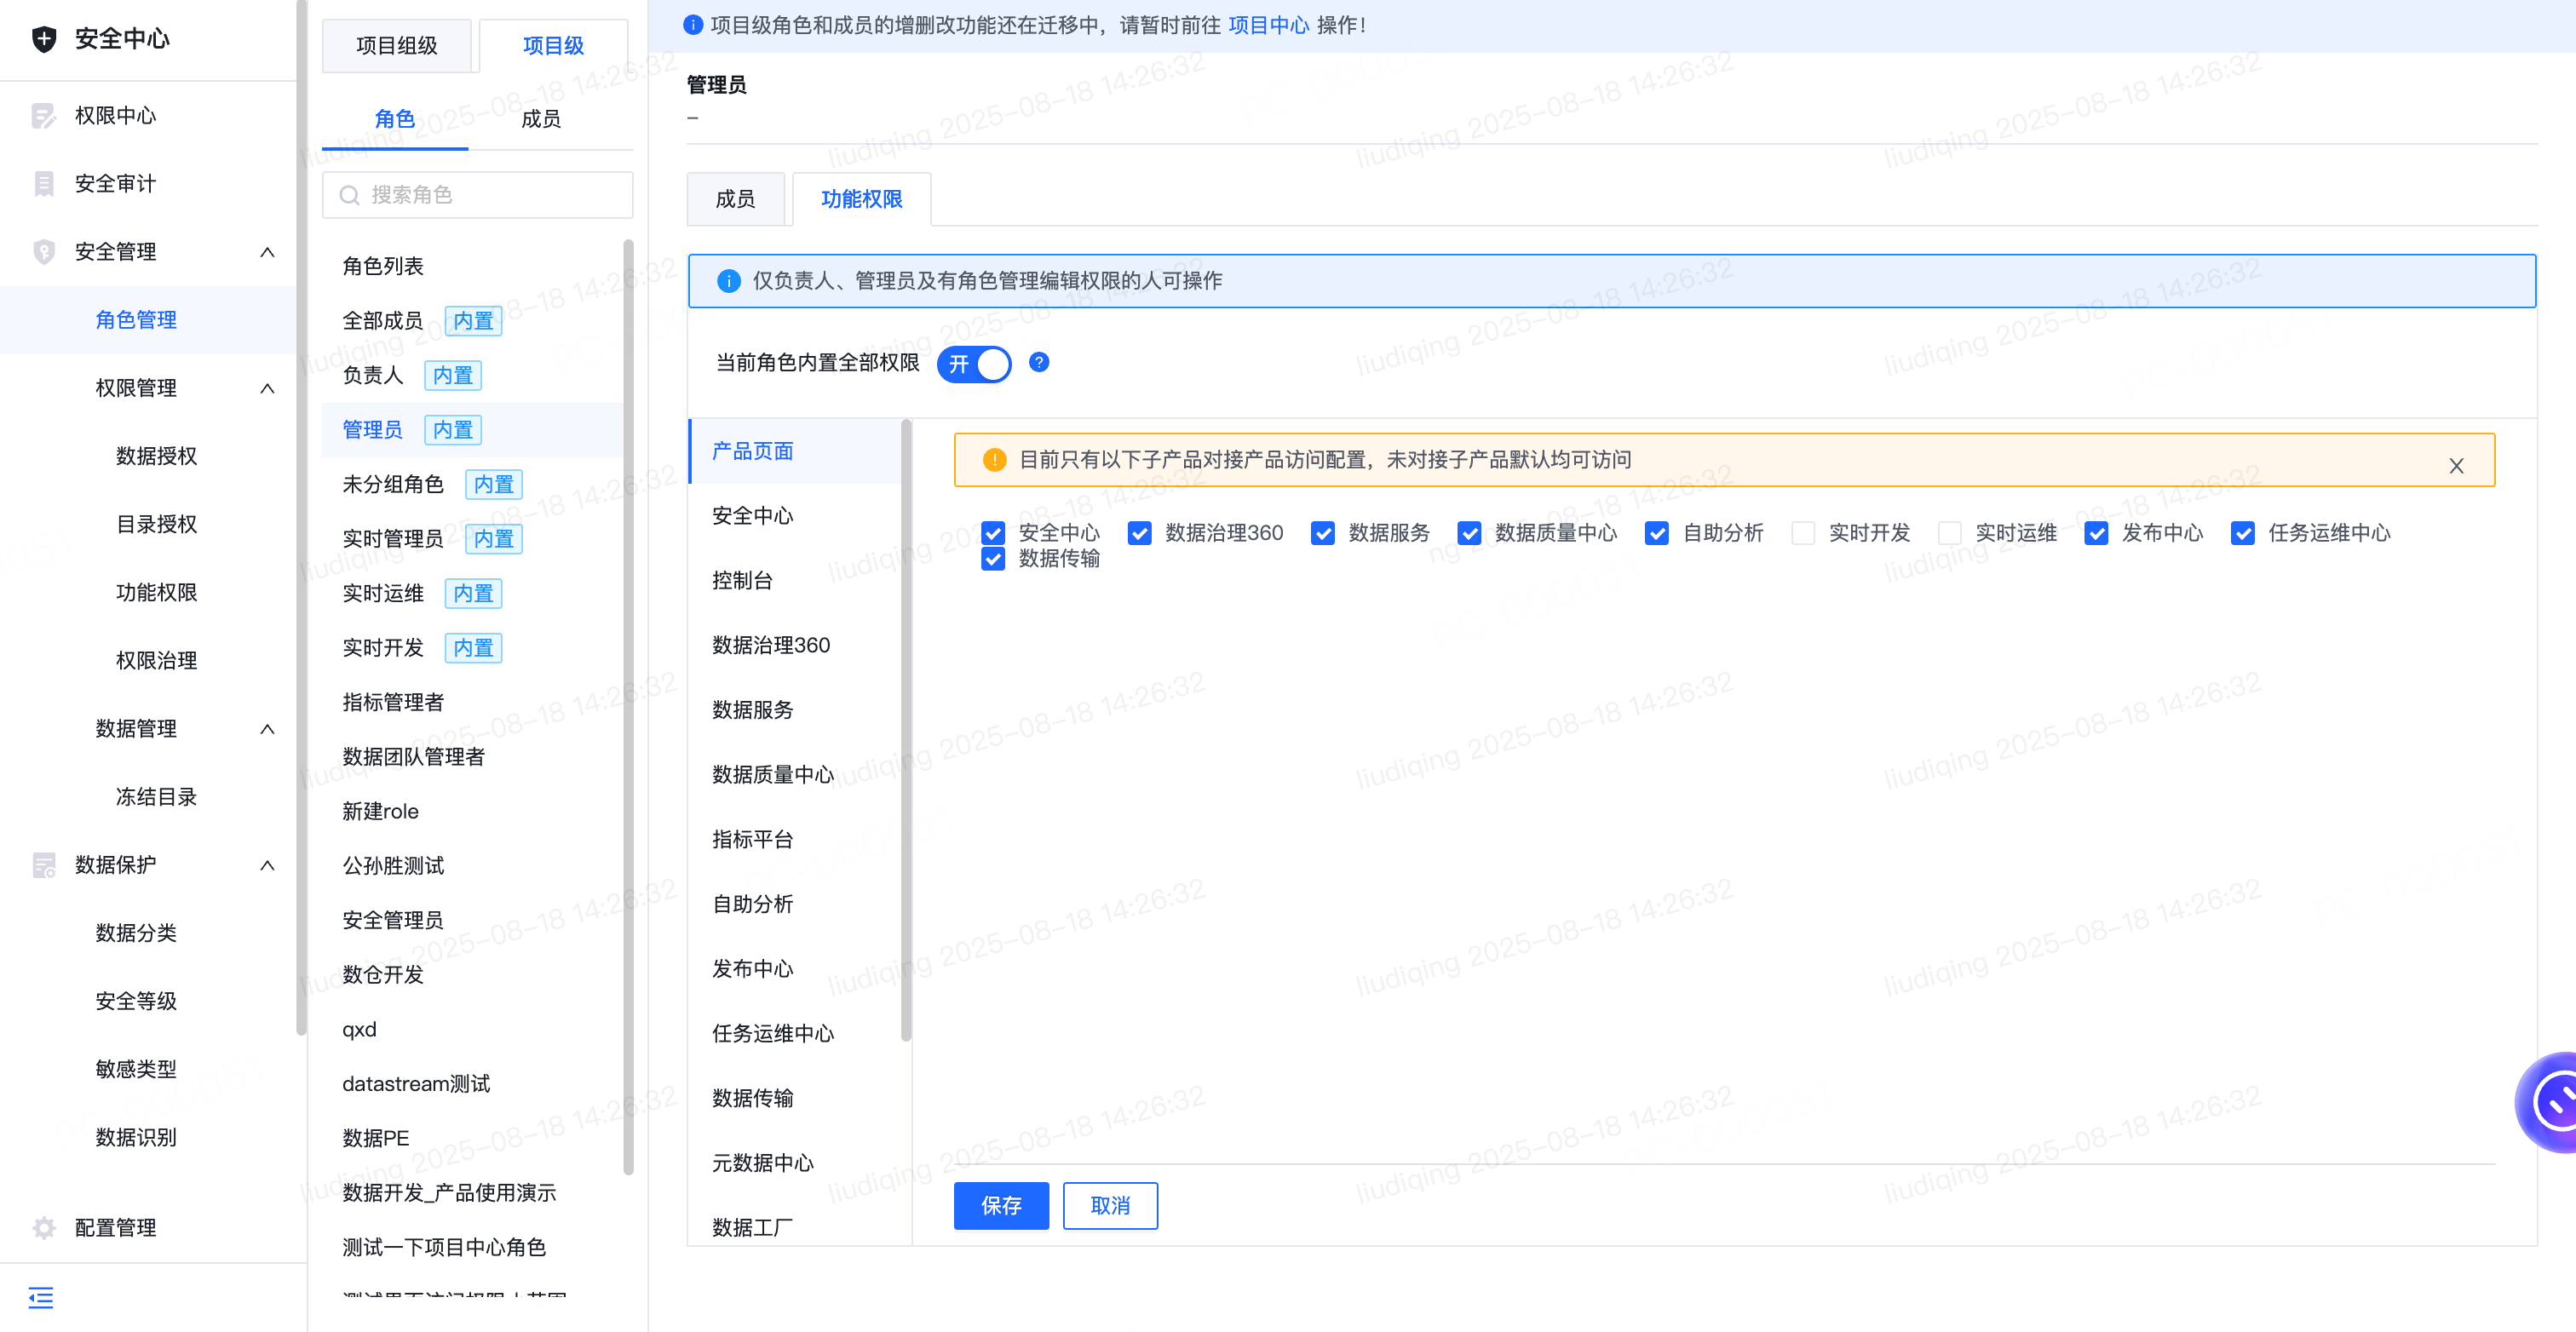
Task: Uncheck the 数据治理360 checkbox
Action: tap(1139, 533)
